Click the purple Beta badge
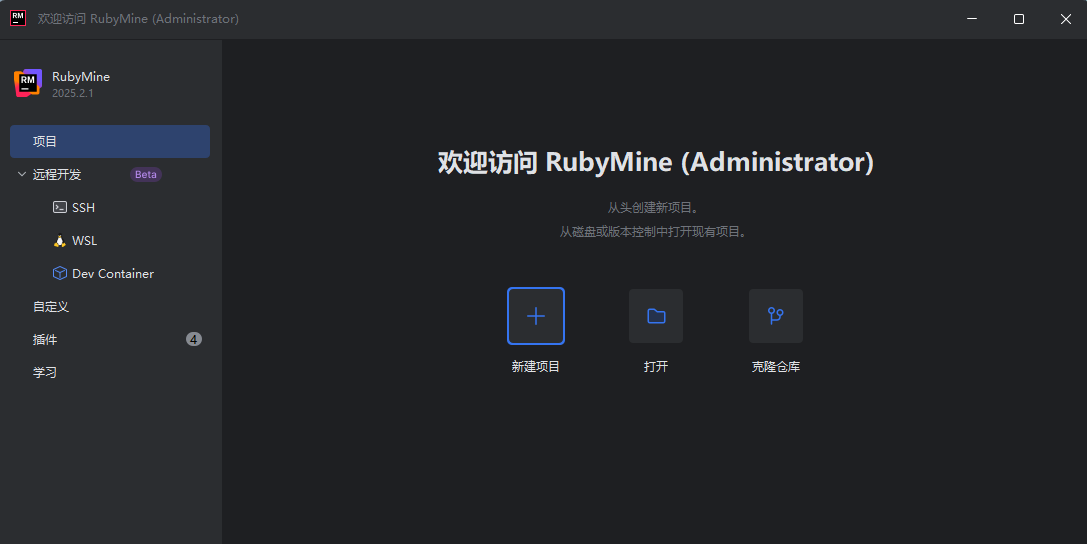This screenshot has height=544, width=1087. [146, 175]
